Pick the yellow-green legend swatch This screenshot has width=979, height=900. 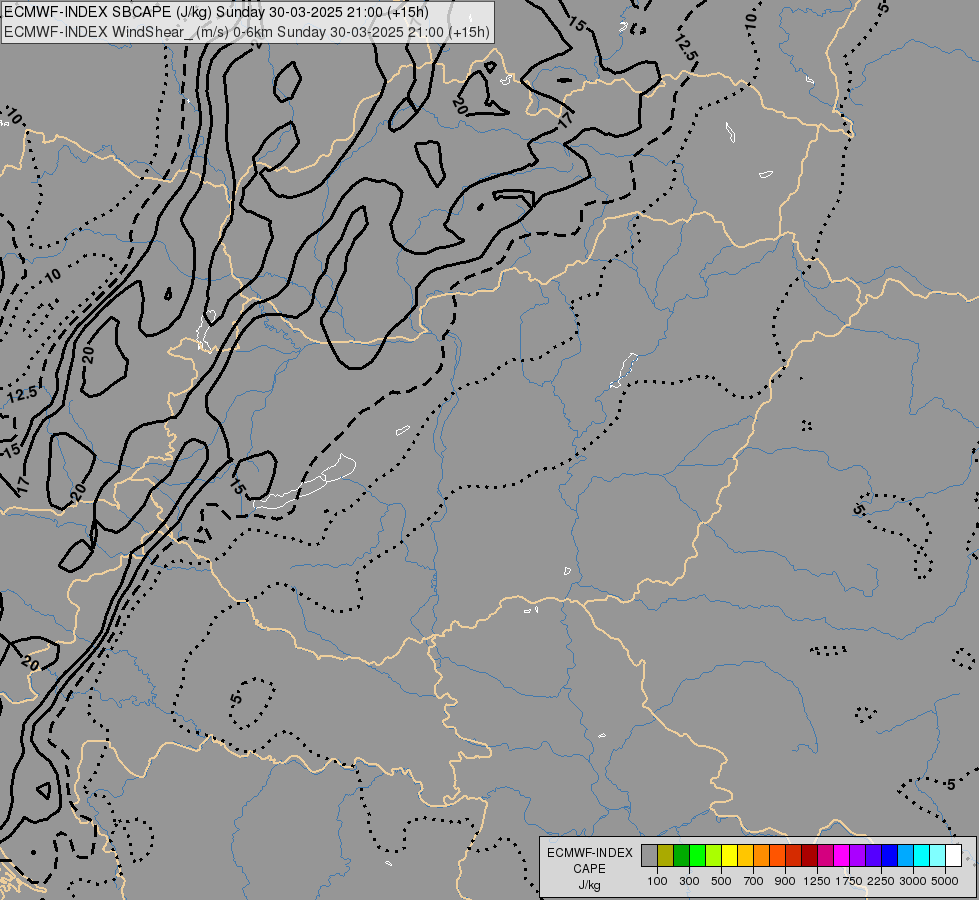point(714,855)
